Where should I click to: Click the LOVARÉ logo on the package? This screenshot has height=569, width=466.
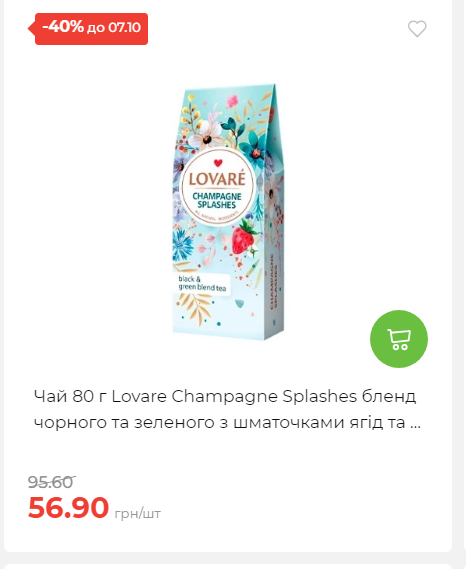(x=217, y=179)
